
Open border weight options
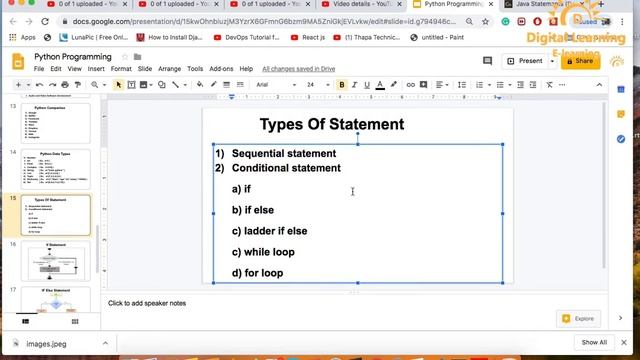tap(227, 84)
